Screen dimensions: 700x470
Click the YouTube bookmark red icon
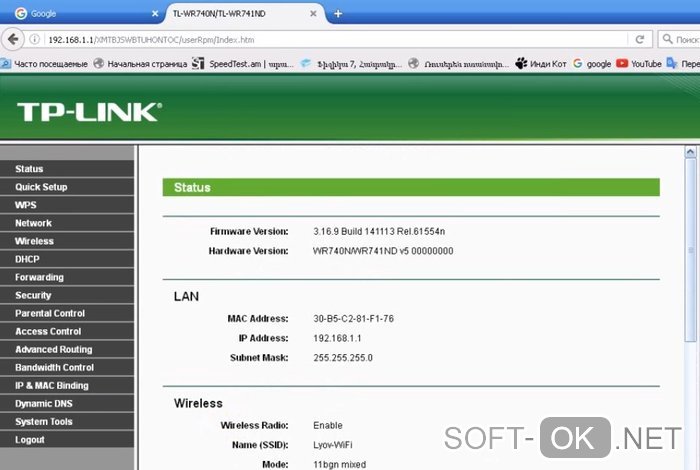click(x=622, y=63)
